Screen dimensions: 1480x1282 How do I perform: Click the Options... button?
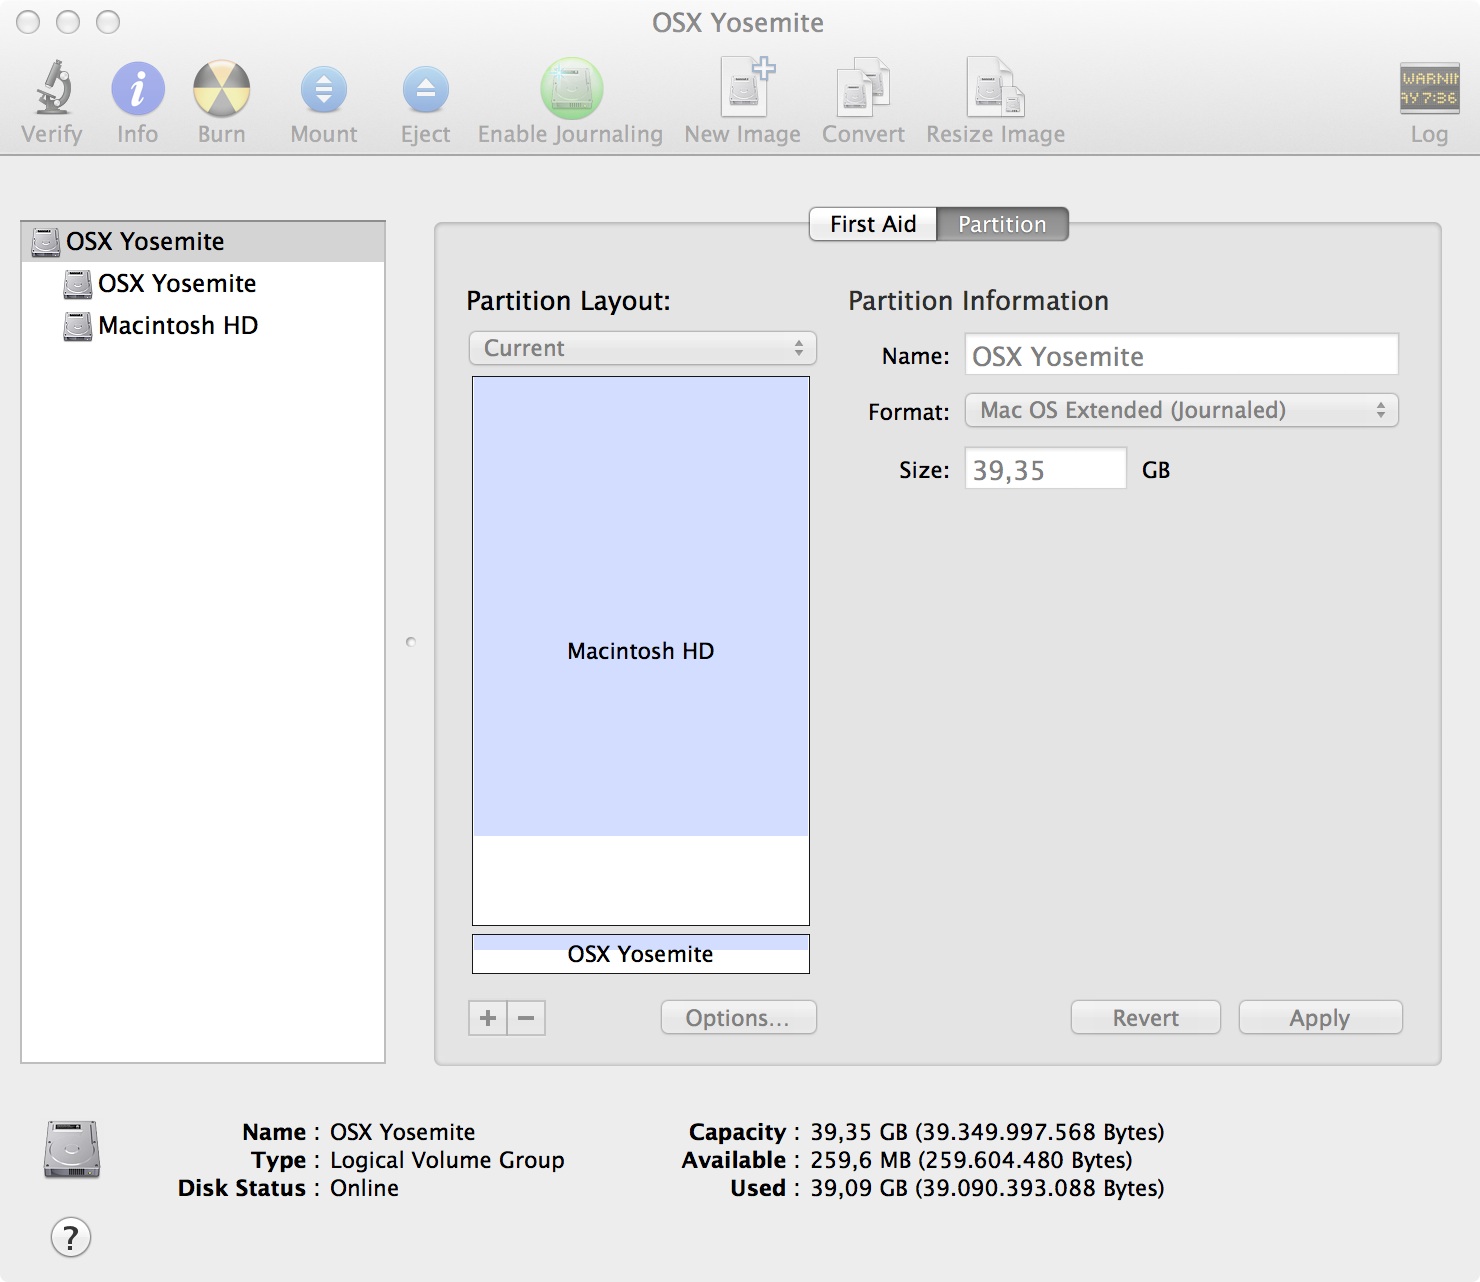pyautogui.click(x=738, y=1018)
